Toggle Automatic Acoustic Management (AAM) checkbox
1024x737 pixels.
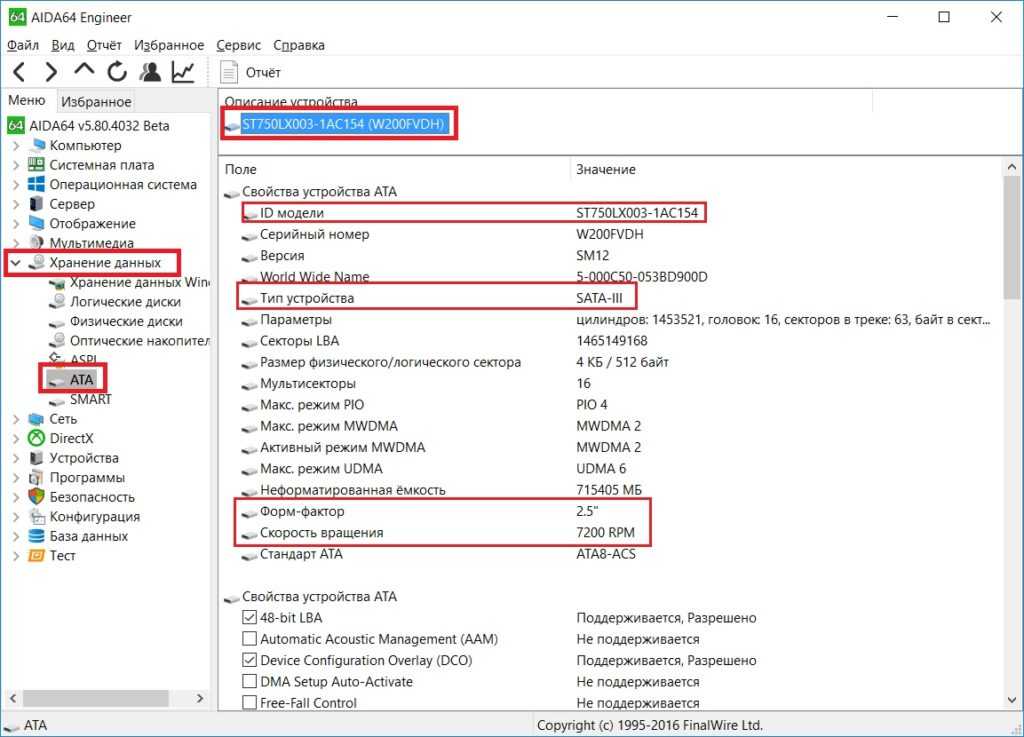tap(249, 638)
